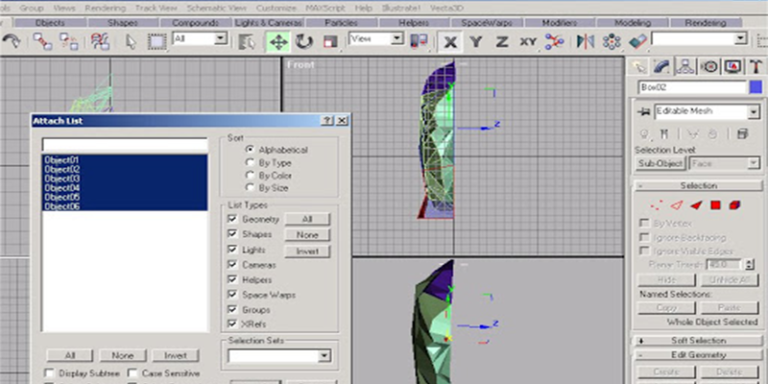
Task: Restrict transform to the X axis
Action: (x=450, y=42)
